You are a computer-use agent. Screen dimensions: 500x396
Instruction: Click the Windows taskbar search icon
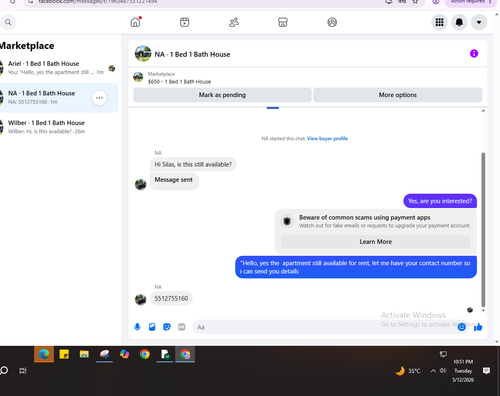click(4, 370)
